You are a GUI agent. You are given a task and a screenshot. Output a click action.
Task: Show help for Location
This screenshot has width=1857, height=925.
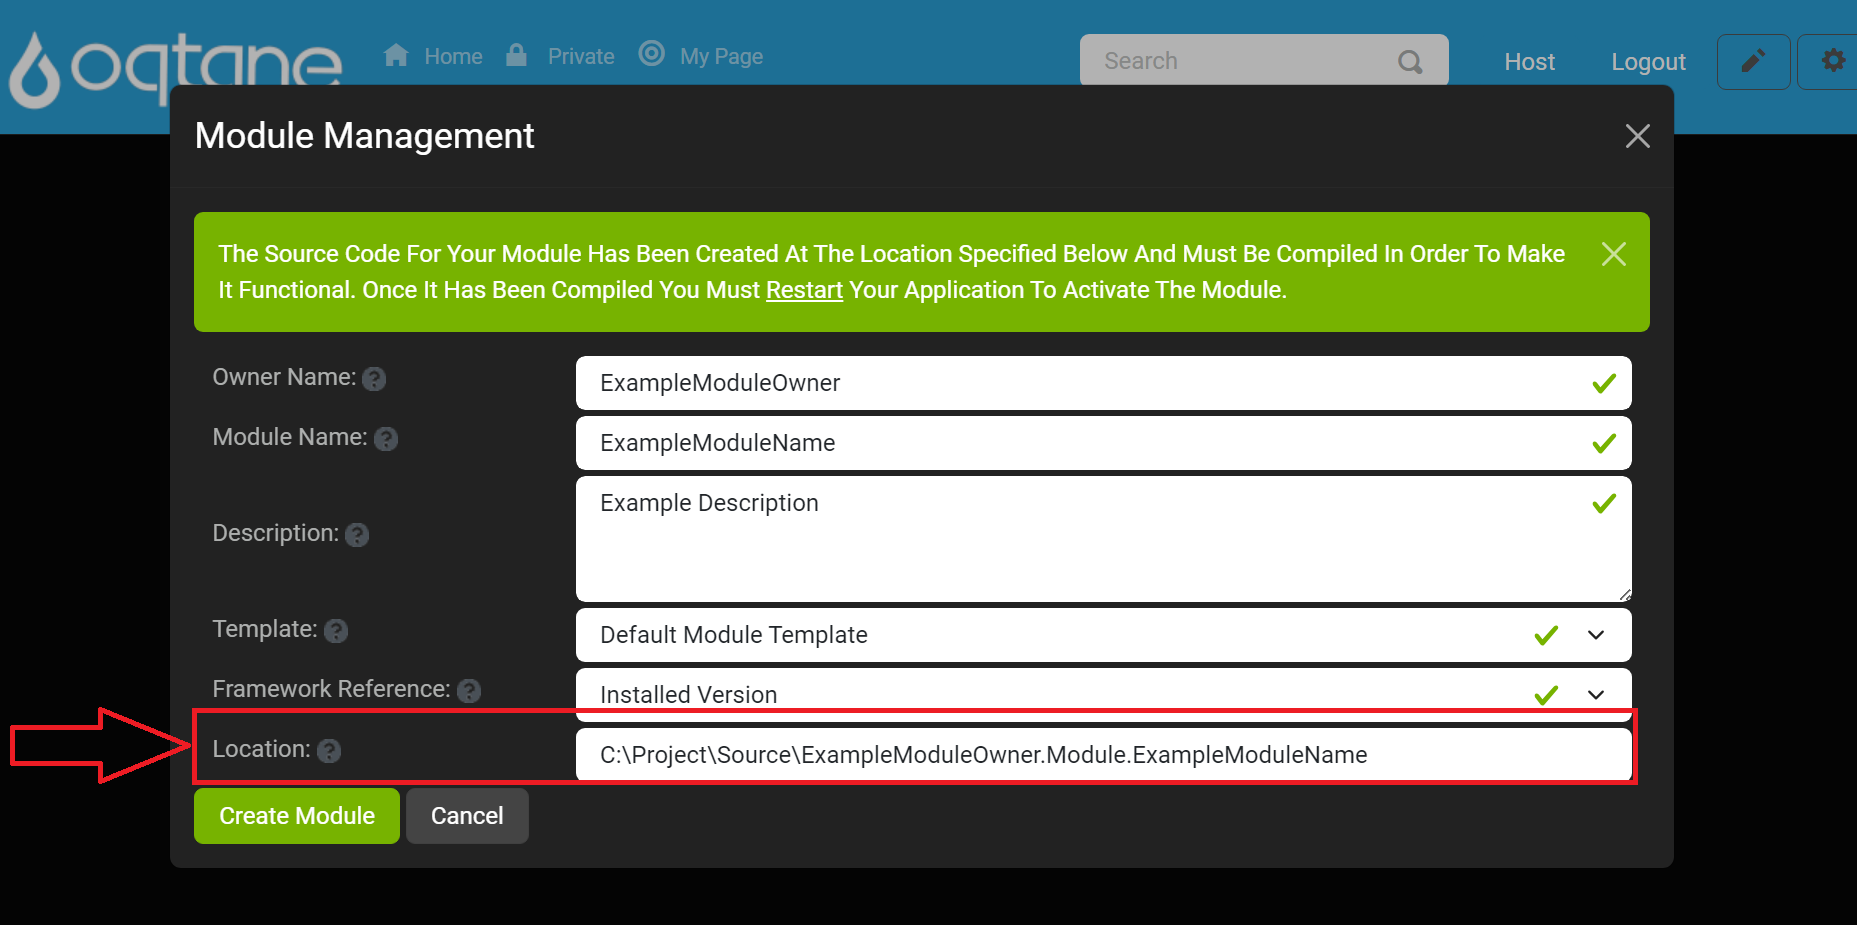(329, 751)
